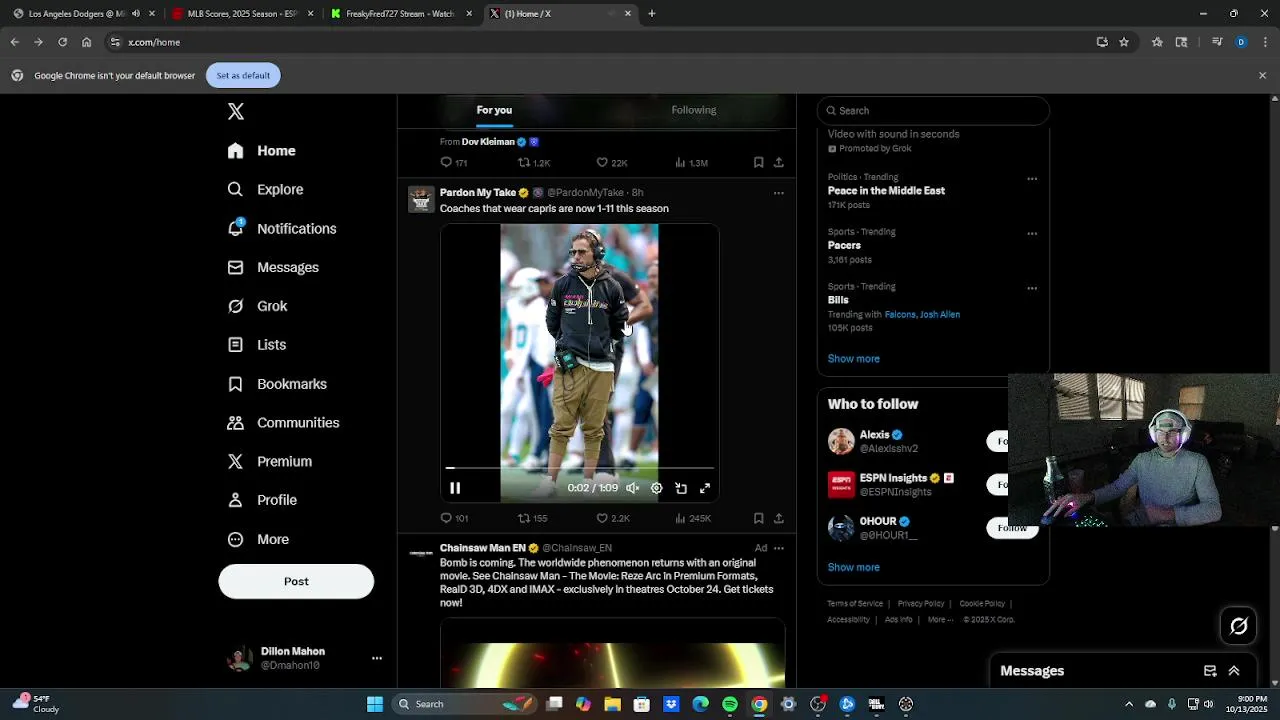
Task: Show more Who to follow suggestions
Action: pos(853,567)
